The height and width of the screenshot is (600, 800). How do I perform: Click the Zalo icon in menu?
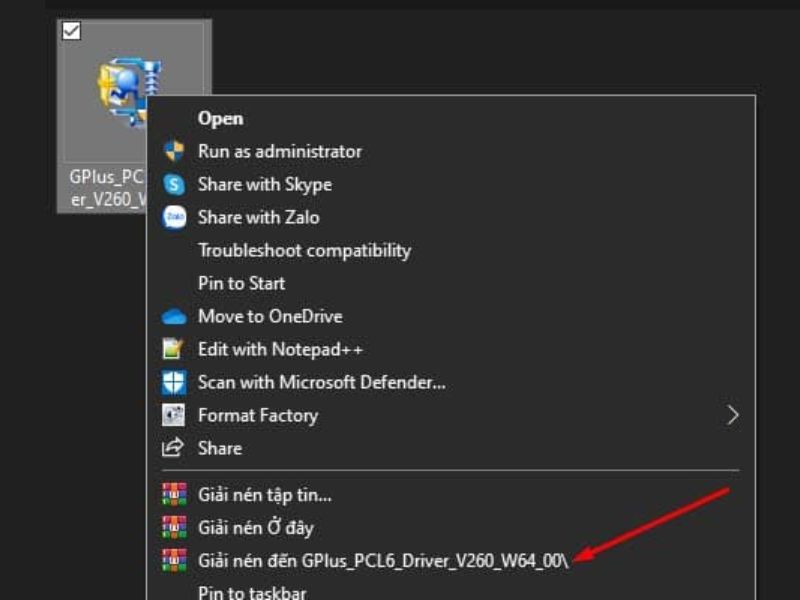(x=174, y=217)
